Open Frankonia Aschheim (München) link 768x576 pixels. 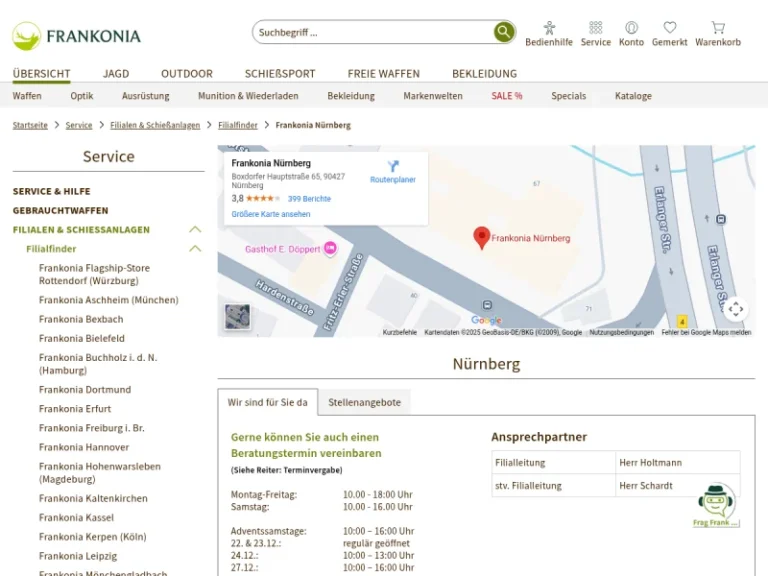click(109, 300)
